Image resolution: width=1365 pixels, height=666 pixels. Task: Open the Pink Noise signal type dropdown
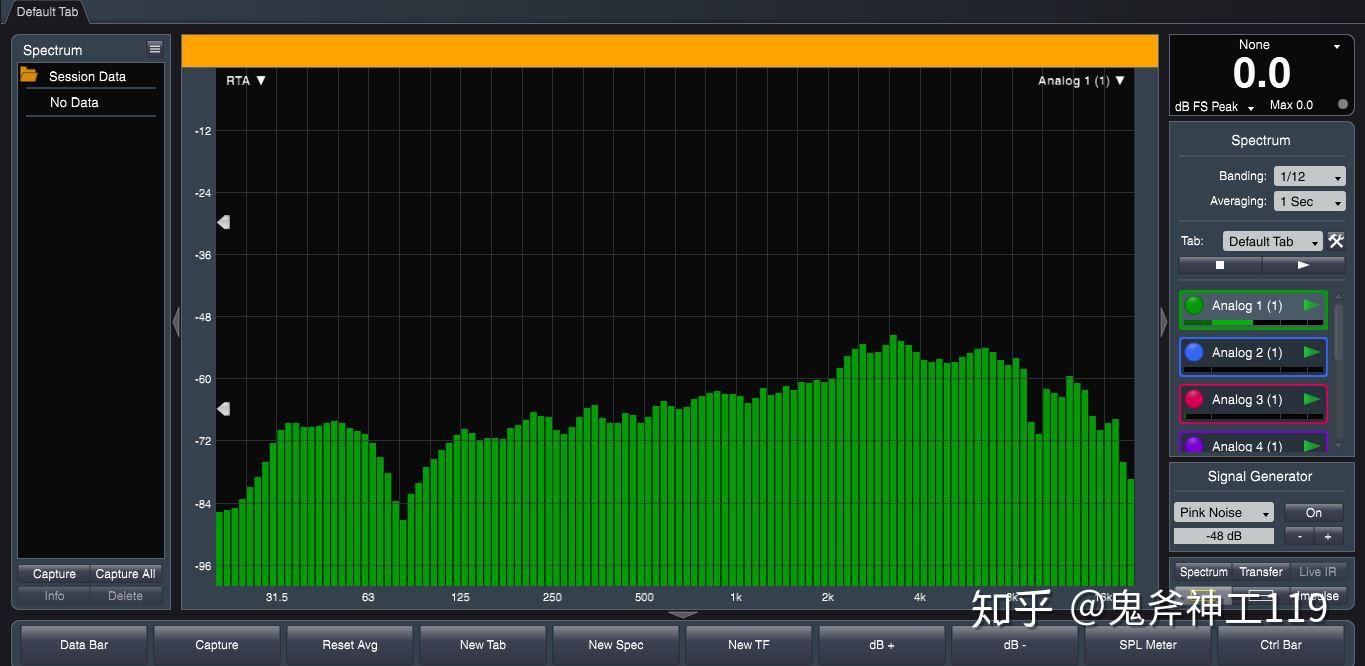pos(1224,512)
